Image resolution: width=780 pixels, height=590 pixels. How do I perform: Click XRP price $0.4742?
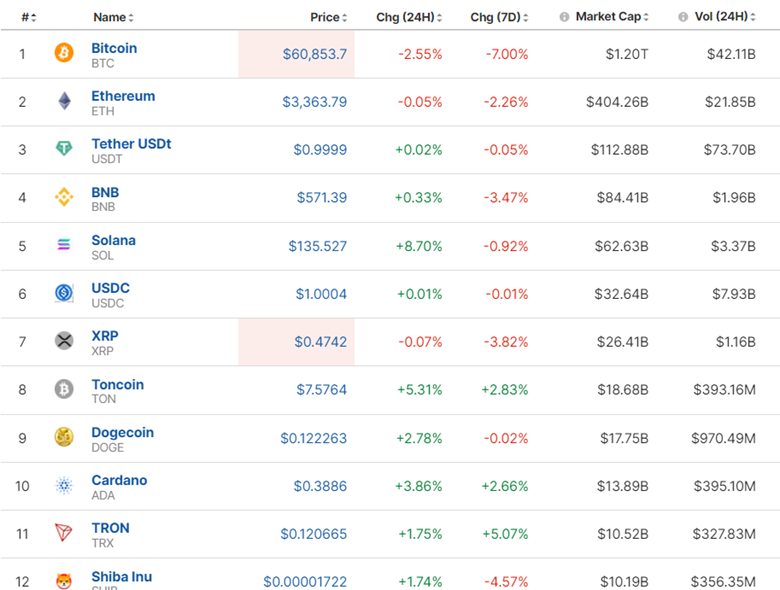click(x=320, y=342)
